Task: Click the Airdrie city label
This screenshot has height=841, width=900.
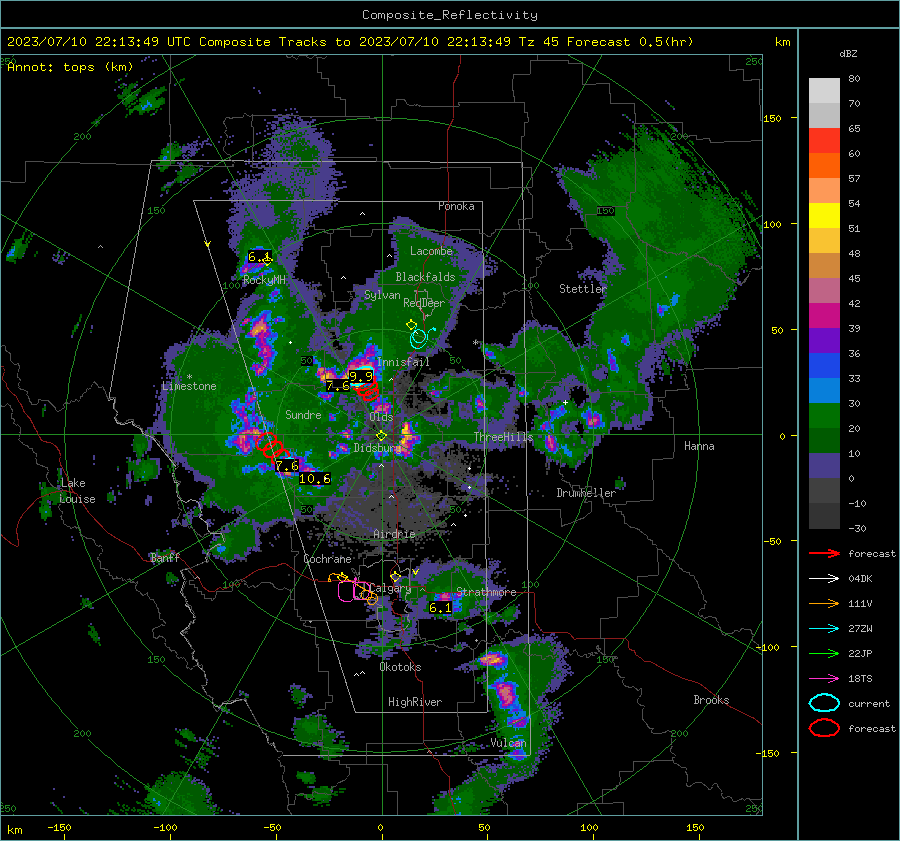Action: click(x=394, y=534)
